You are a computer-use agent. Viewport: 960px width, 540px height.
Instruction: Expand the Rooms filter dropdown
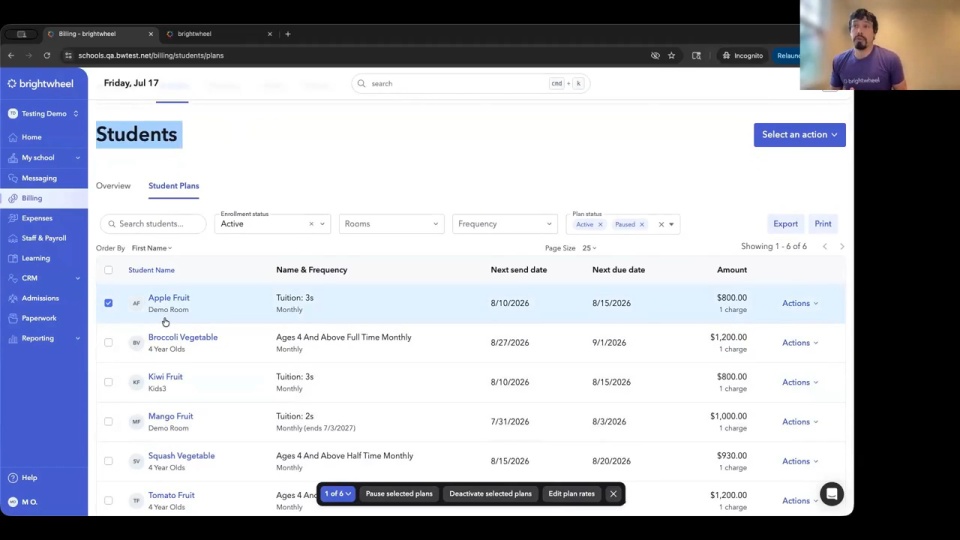[391, 224]
